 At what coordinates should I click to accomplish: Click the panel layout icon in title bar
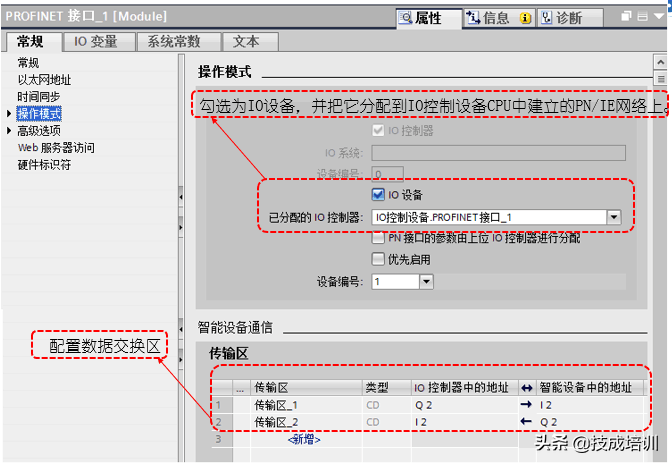642,16
